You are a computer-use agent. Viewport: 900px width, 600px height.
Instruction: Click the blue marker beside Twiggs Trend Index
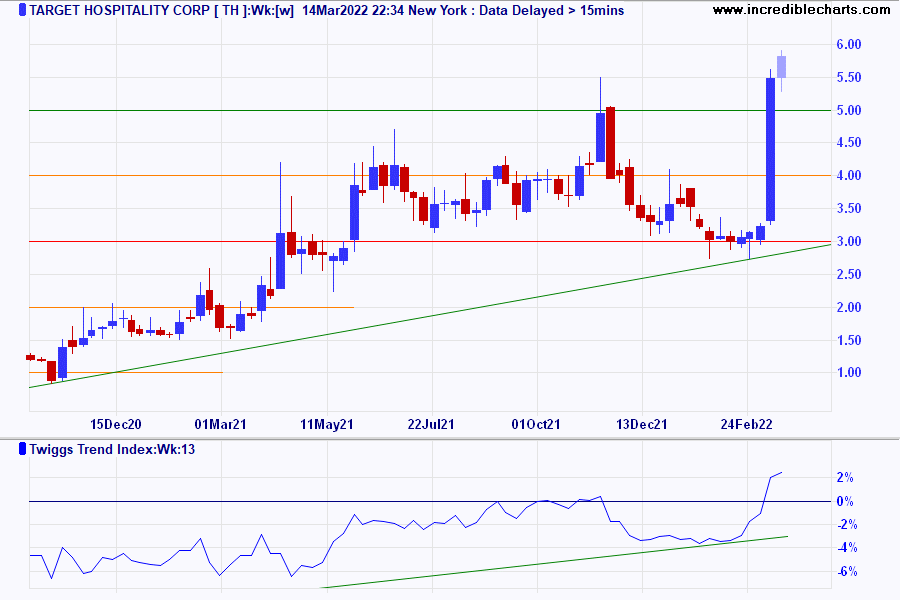22,449
